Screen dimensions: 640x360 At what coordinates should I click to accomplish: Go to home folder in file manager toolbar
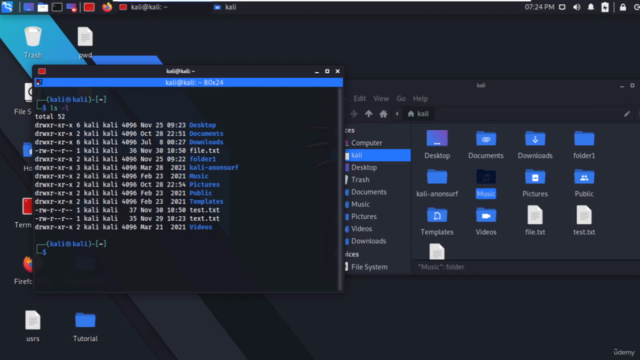click(383, 114)
